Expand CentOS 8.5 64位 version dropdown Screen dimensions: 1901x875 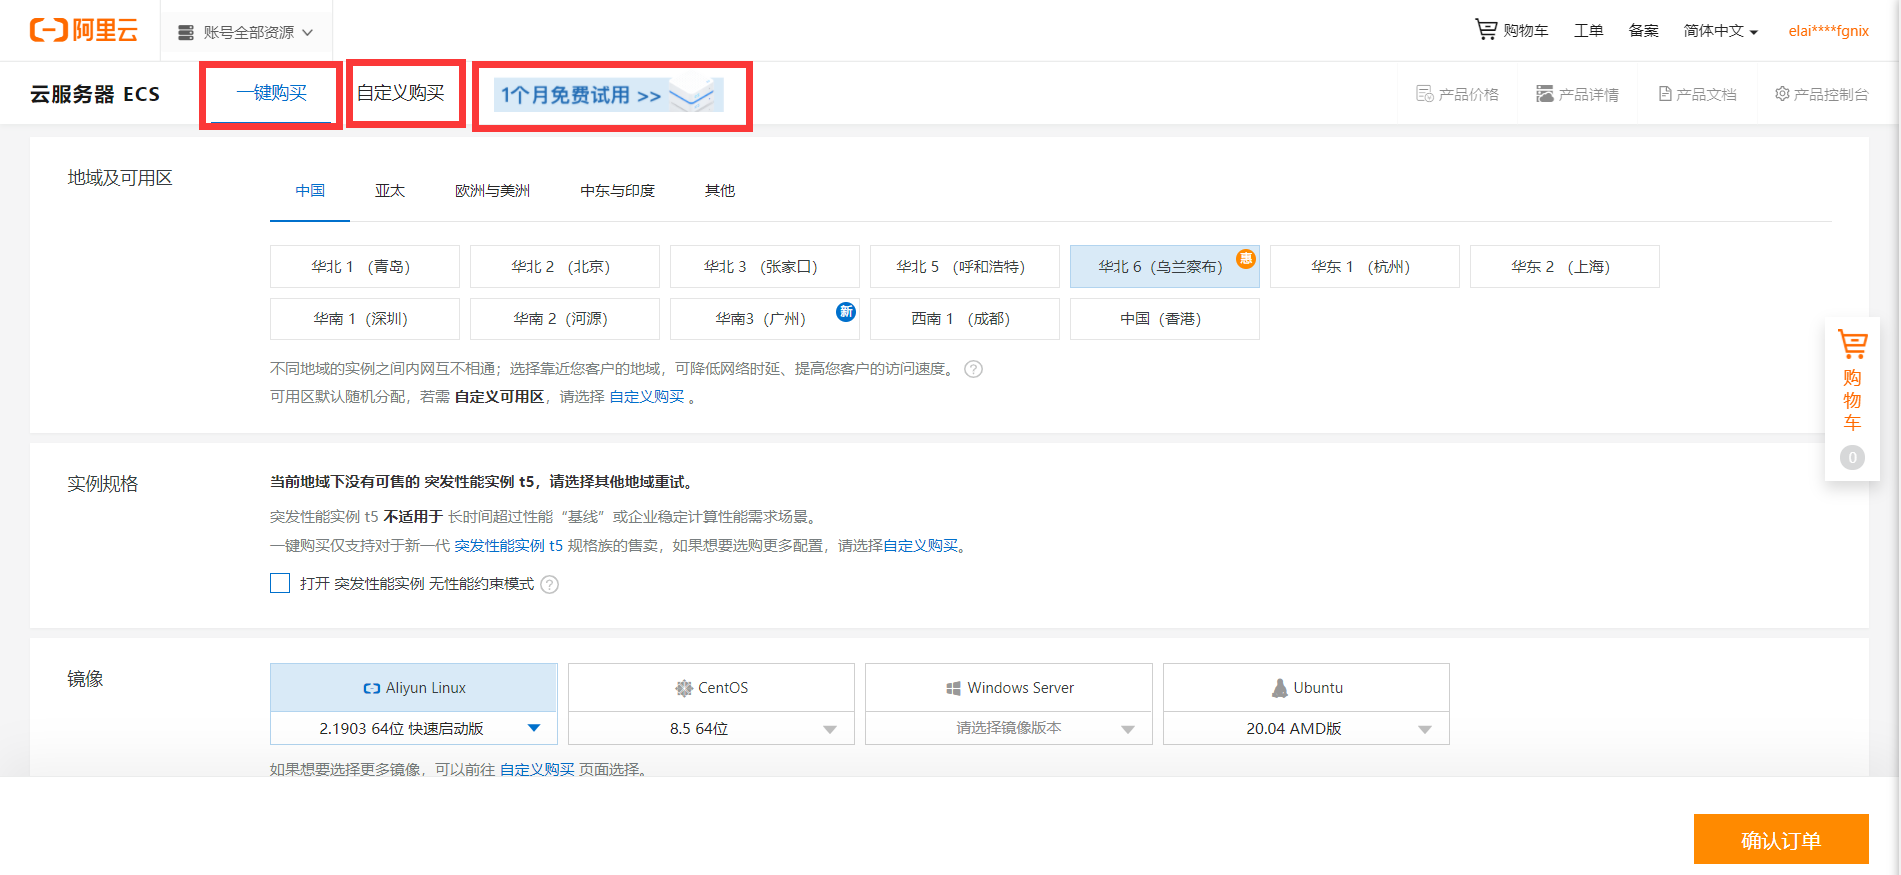pos(711,728)
